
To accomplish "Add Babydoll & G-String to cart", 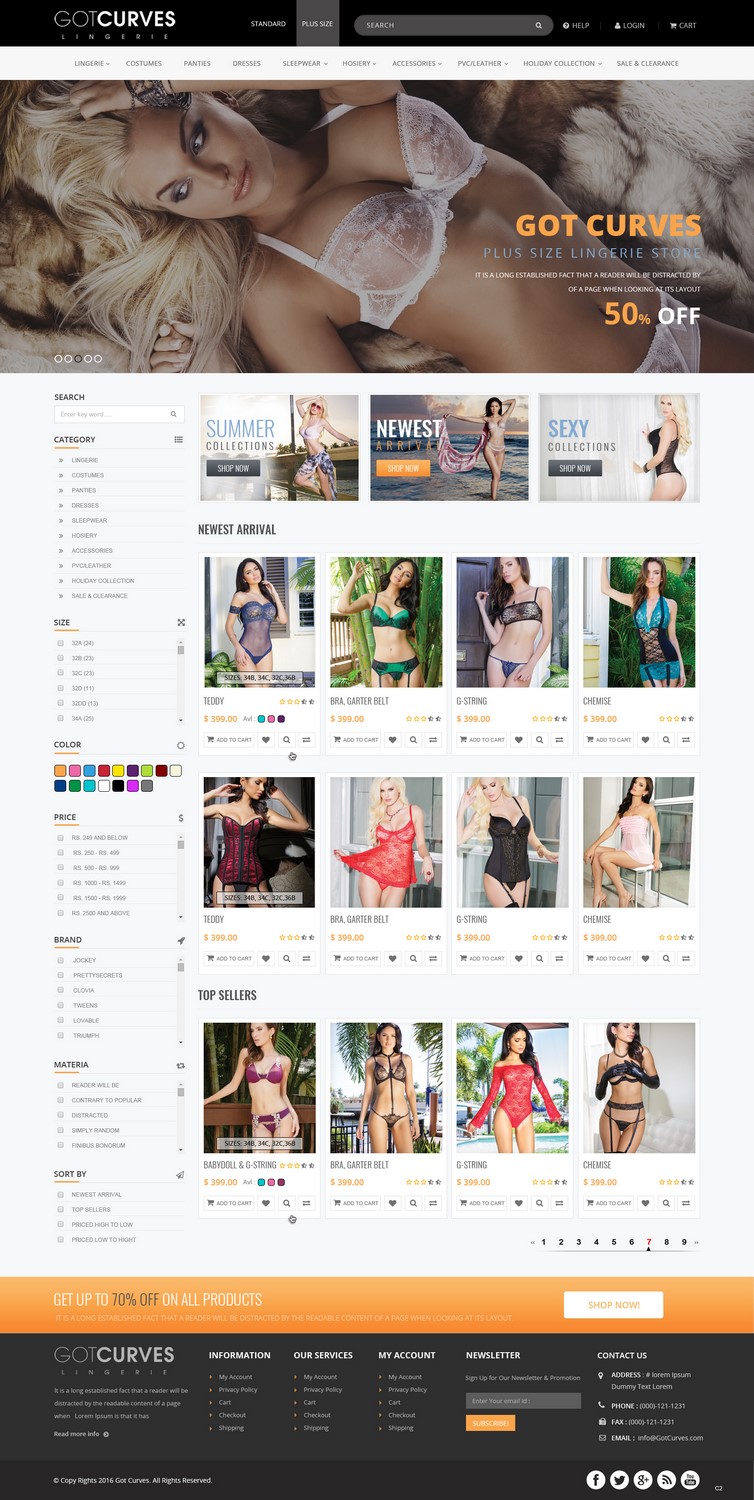I will coord(229,1203).
